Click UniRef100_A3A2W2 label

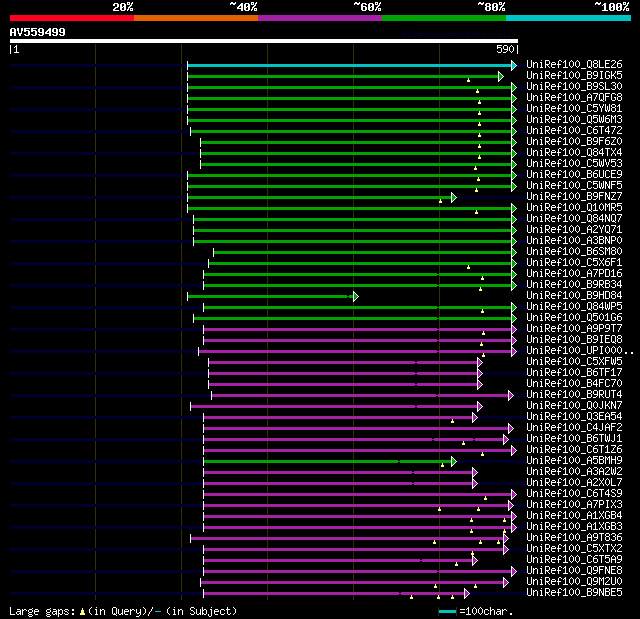coord(574,472)
